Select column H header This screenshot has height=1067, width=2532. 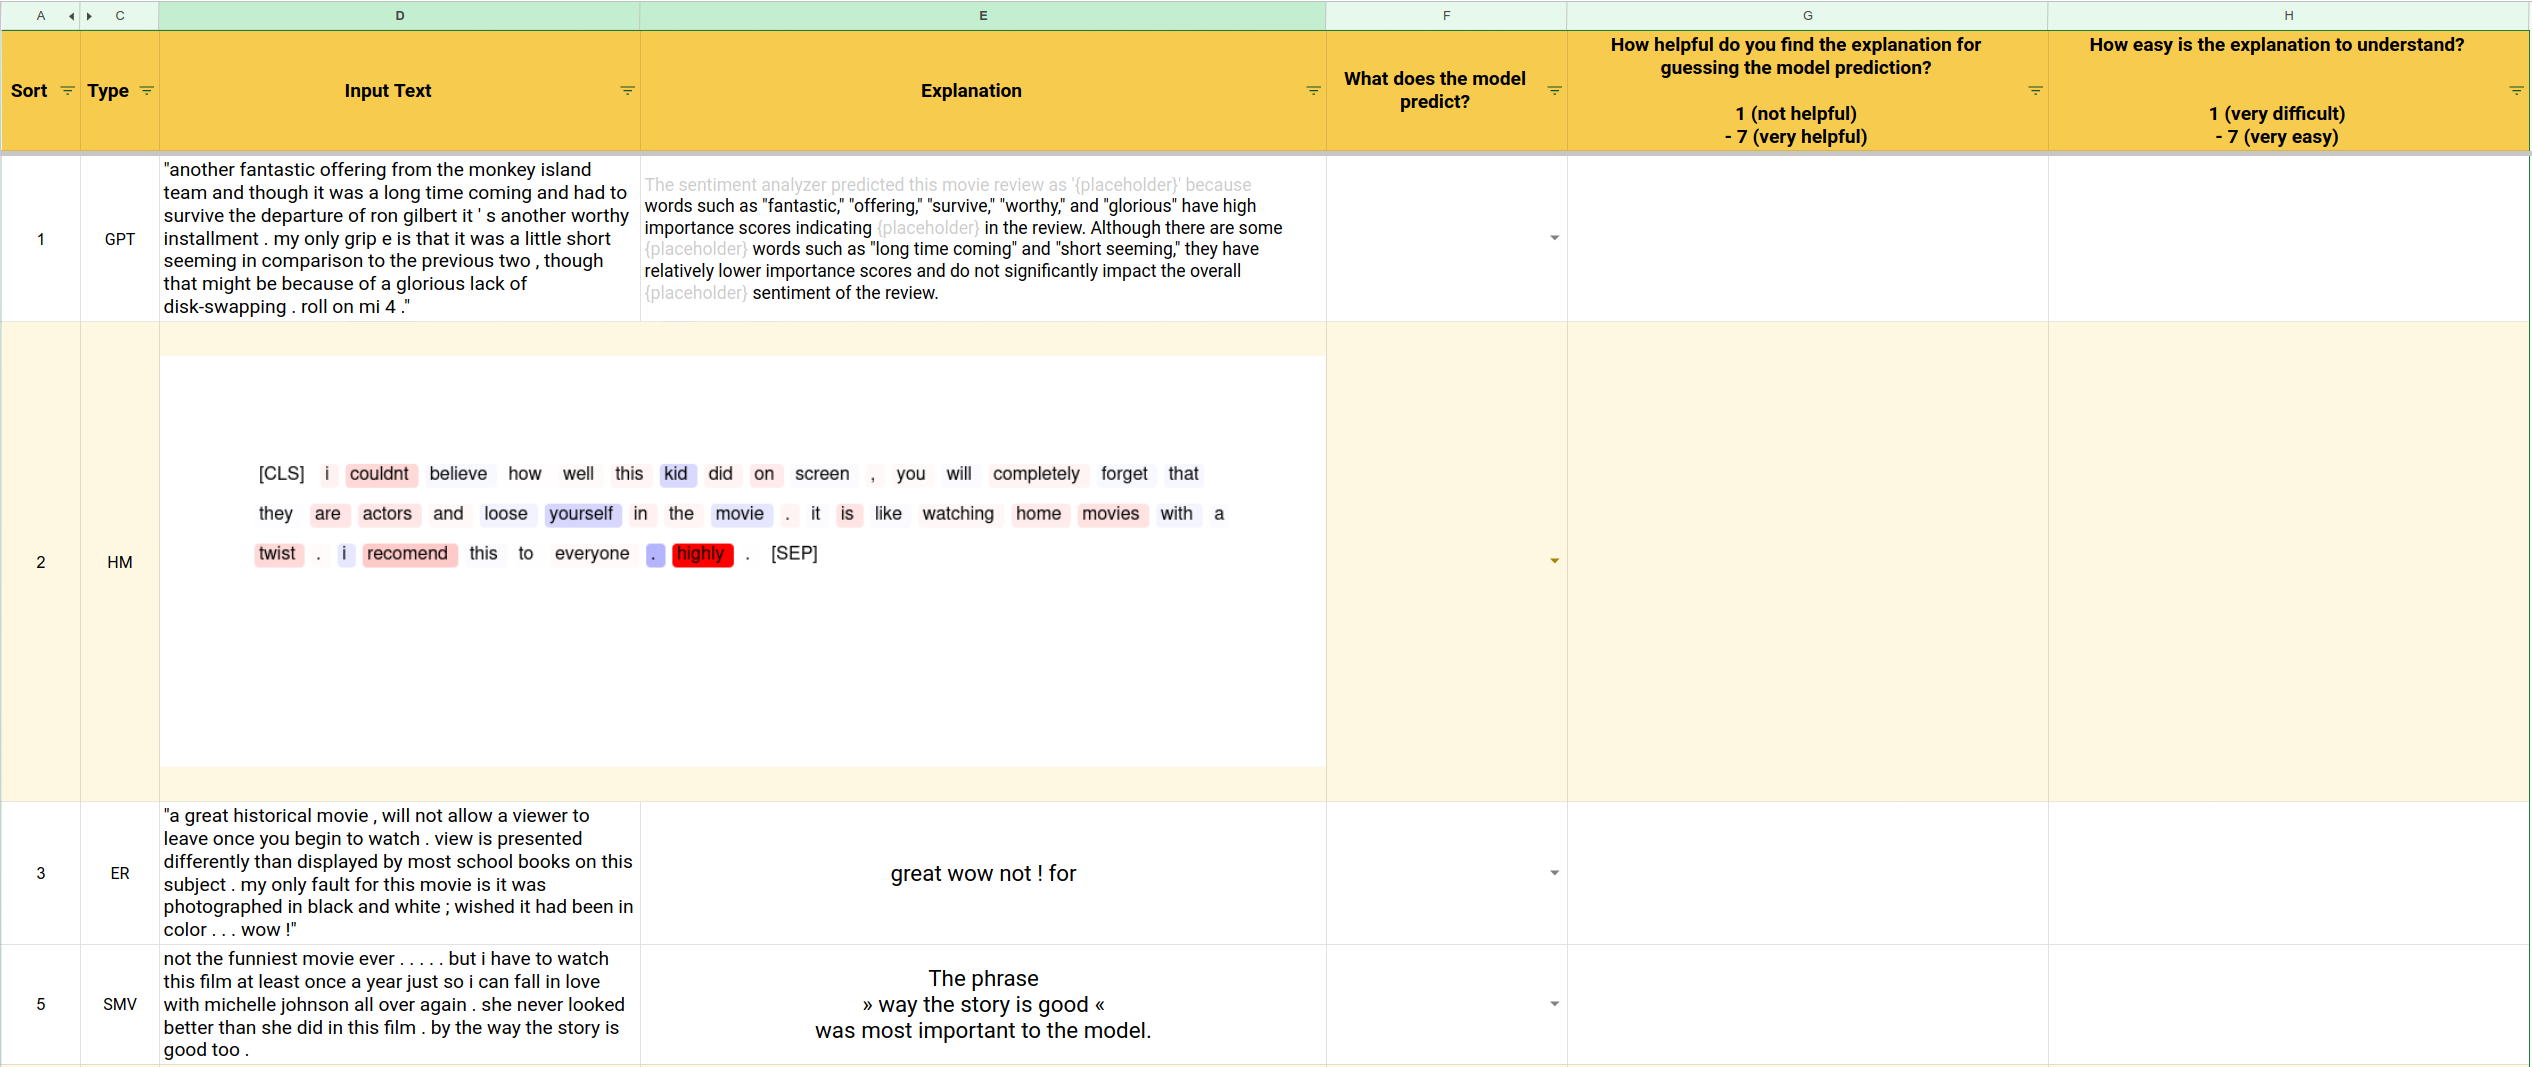click(2288, 16)
